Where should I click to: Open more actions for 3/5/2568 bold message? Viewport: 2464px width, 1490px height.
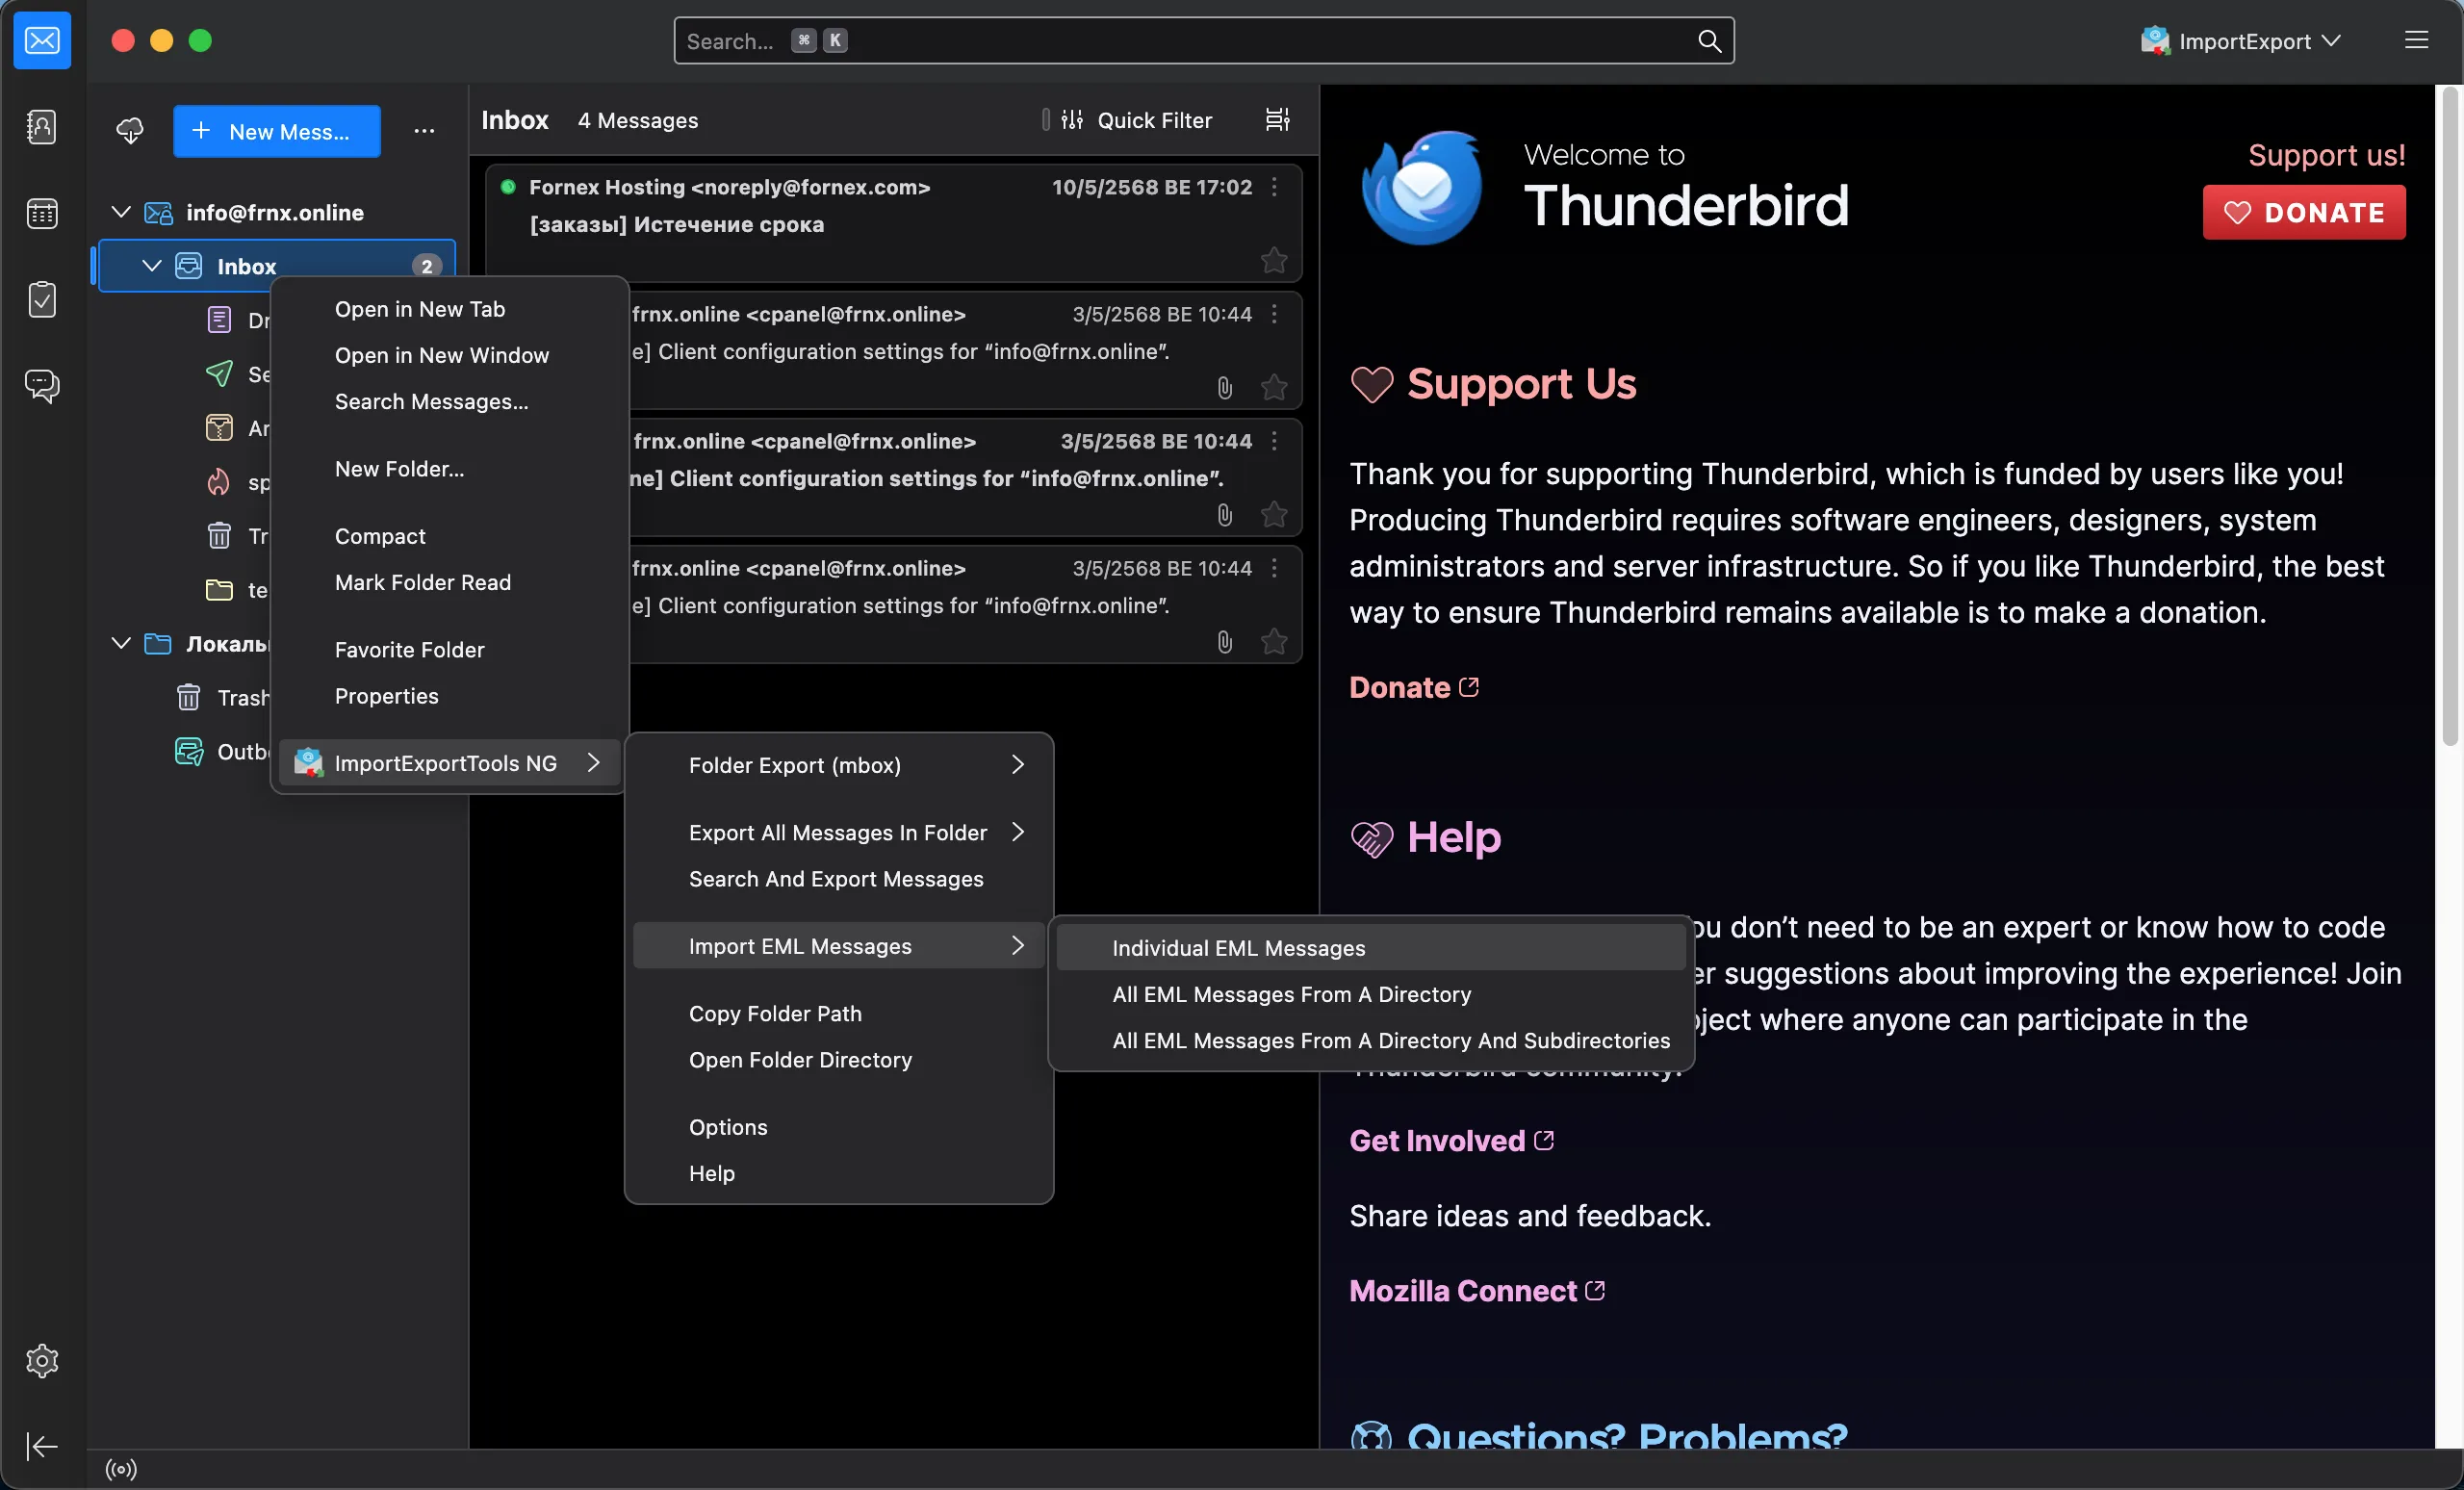click(x=1274, y=441)
